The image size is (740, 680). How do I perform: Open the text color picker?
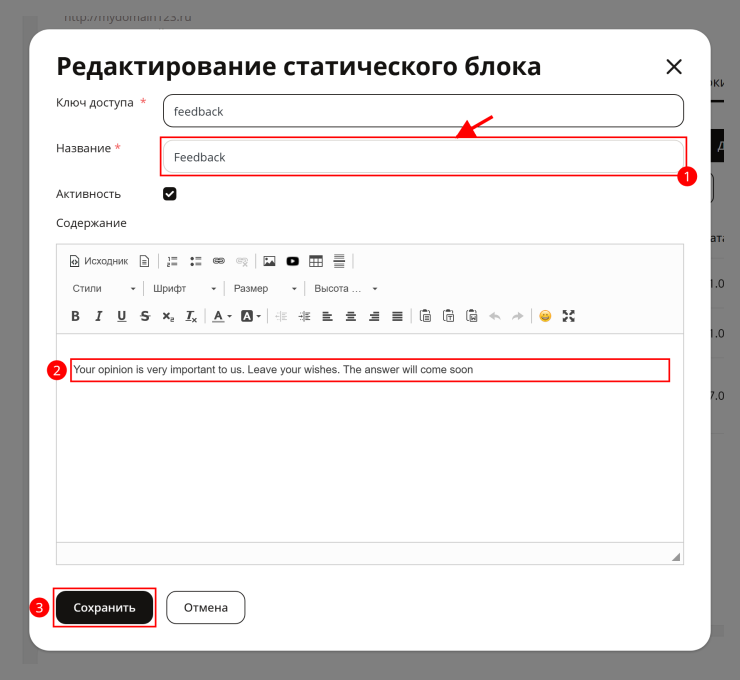[x=222, y=316]
